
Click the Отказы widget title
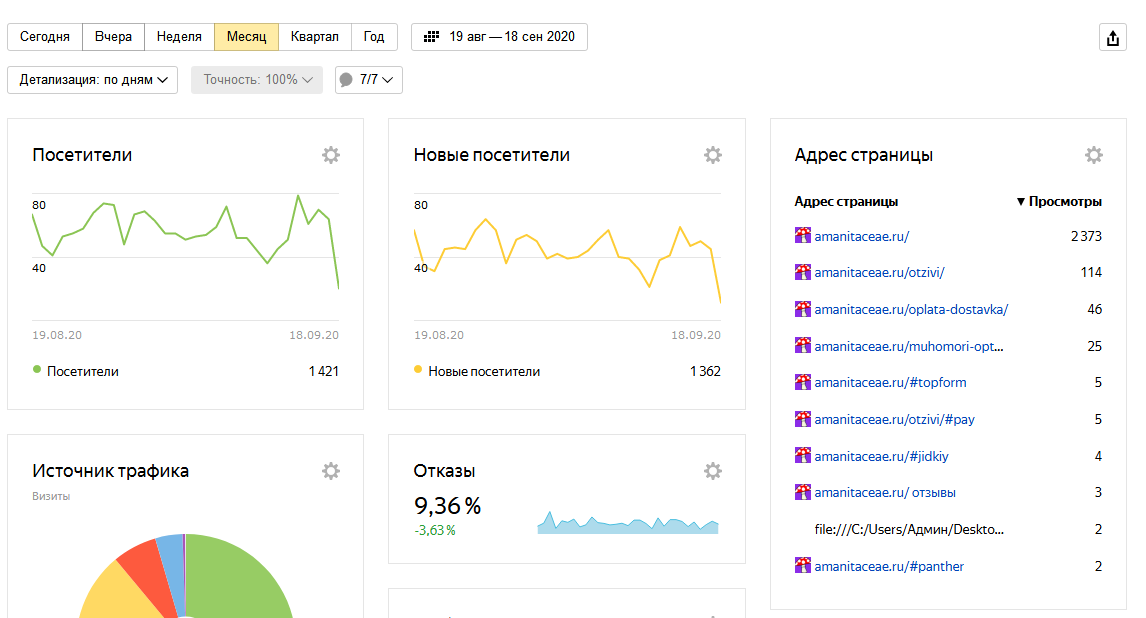pyautogui.click(x=444, y=471)
